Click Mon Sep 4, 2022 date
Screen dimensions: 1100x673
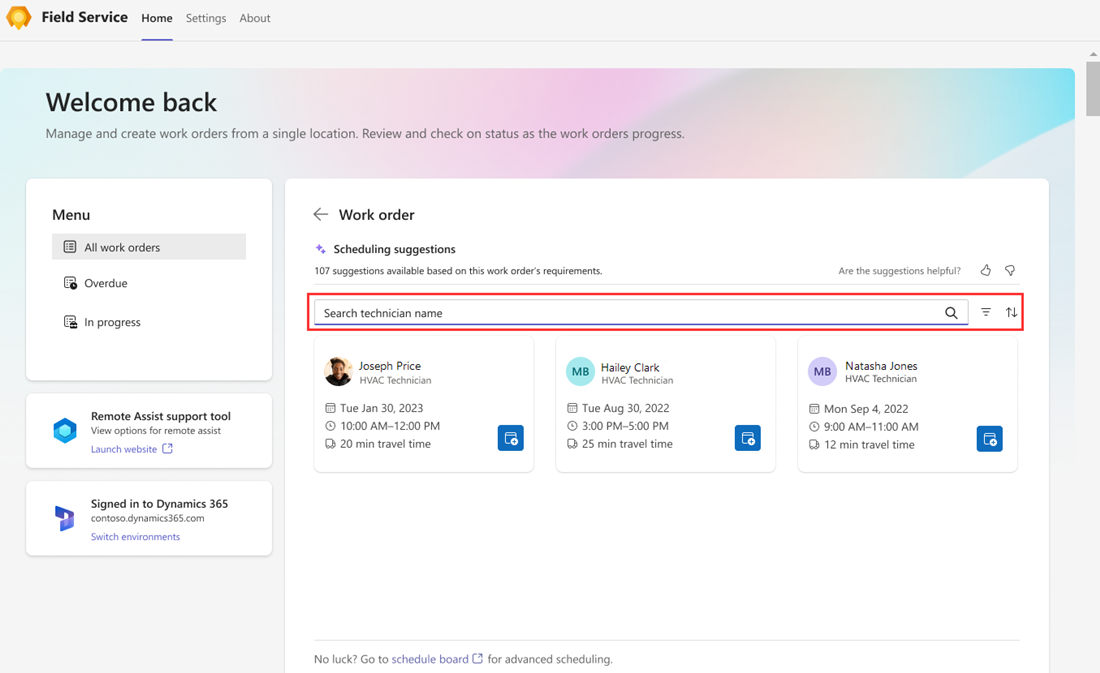click(866, 408)
